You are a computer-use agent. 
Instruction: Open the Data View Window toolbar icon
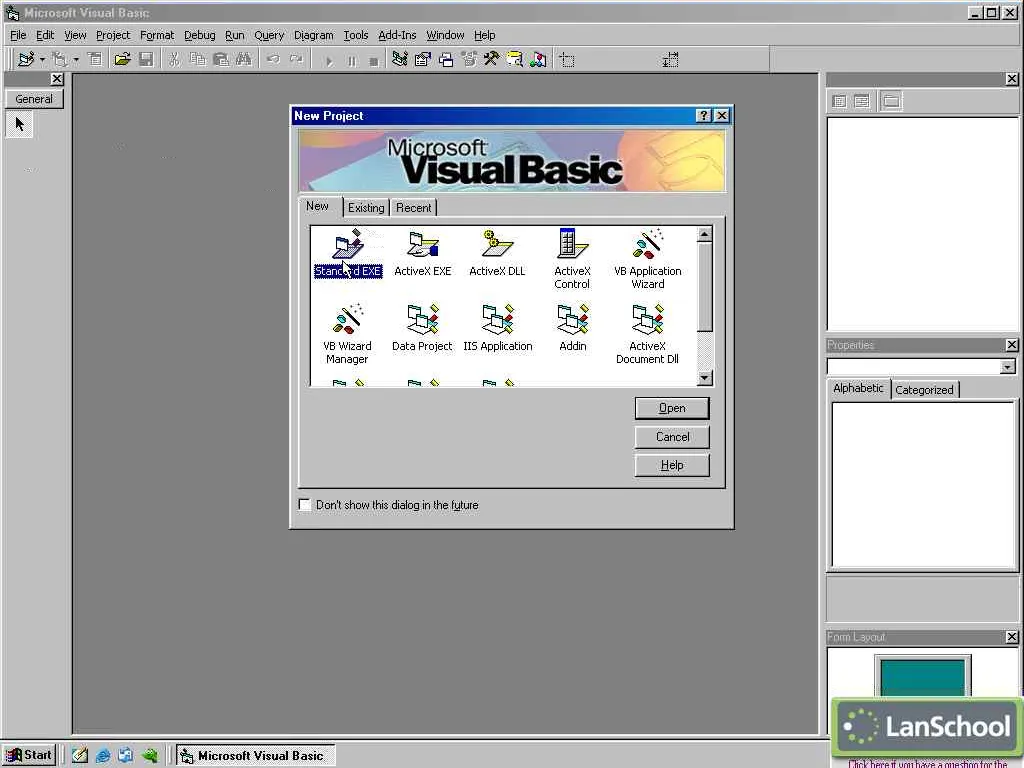(515, 60)
